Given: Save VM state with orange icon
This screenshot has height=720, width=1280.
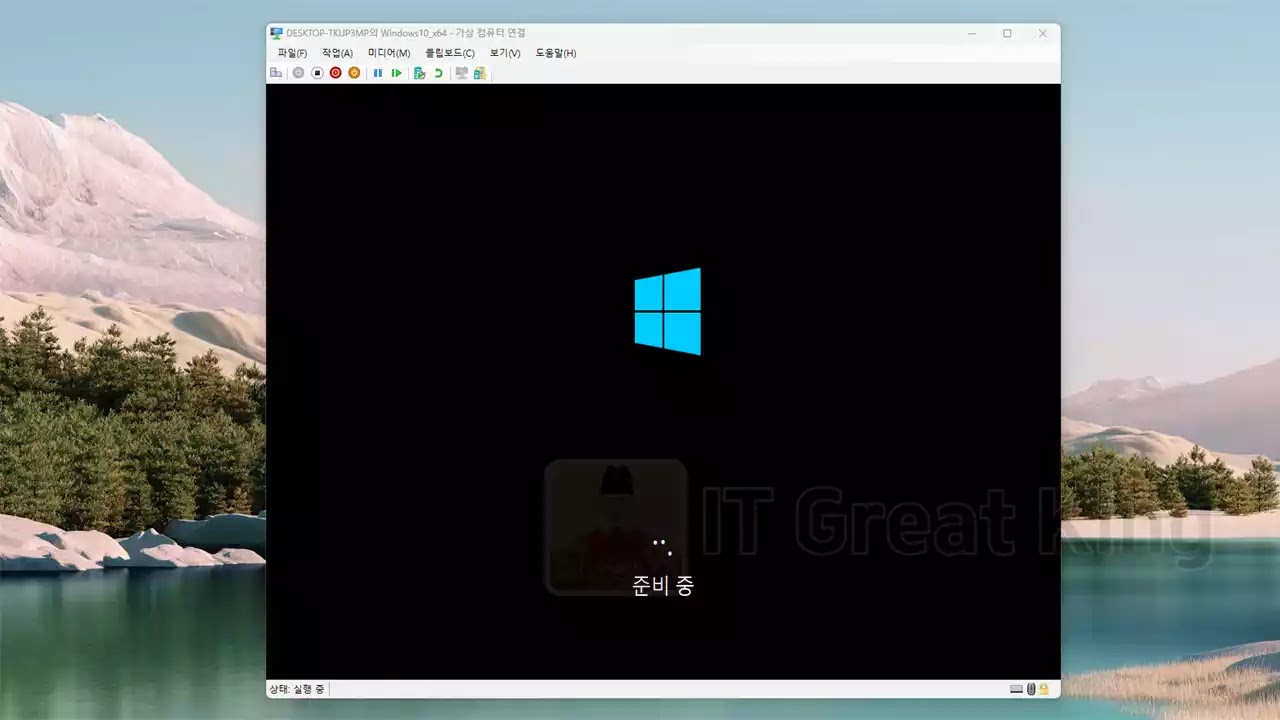Looking at the screenshot, I should coord(354,73).
